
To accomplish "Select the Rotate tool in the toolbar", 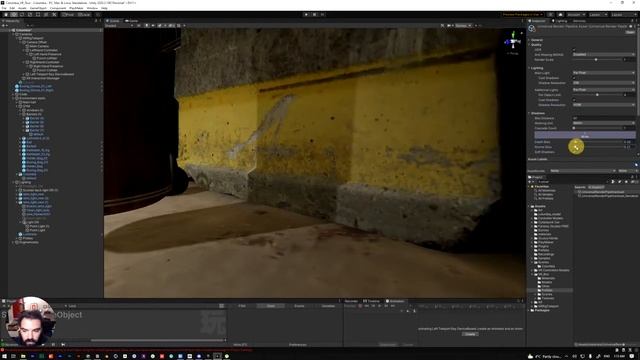I will (x=22, y=15).
